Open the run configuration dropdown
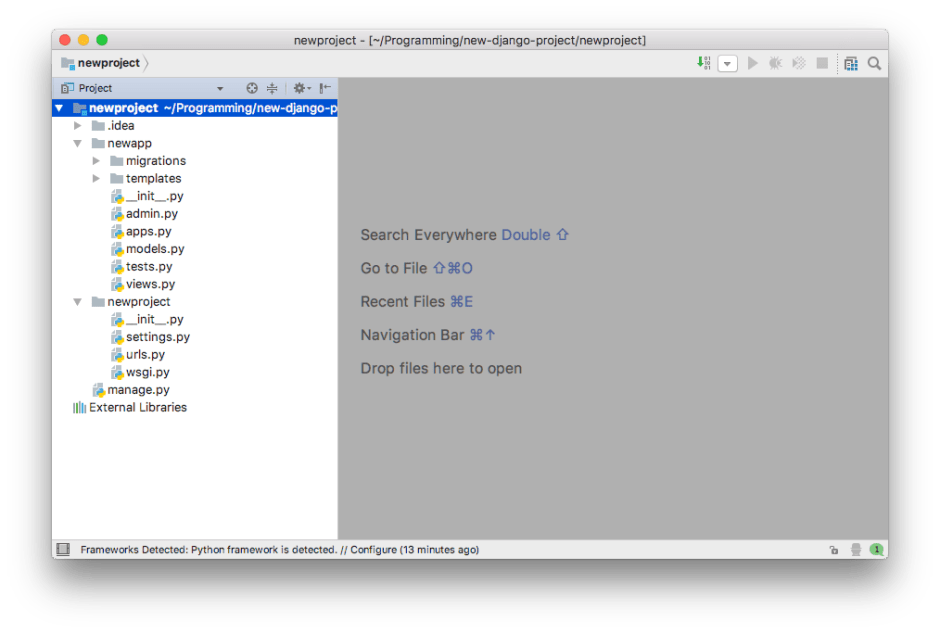The width and height of the screenshot is (940, 633). pyautogui.click(x=728, y=63)
